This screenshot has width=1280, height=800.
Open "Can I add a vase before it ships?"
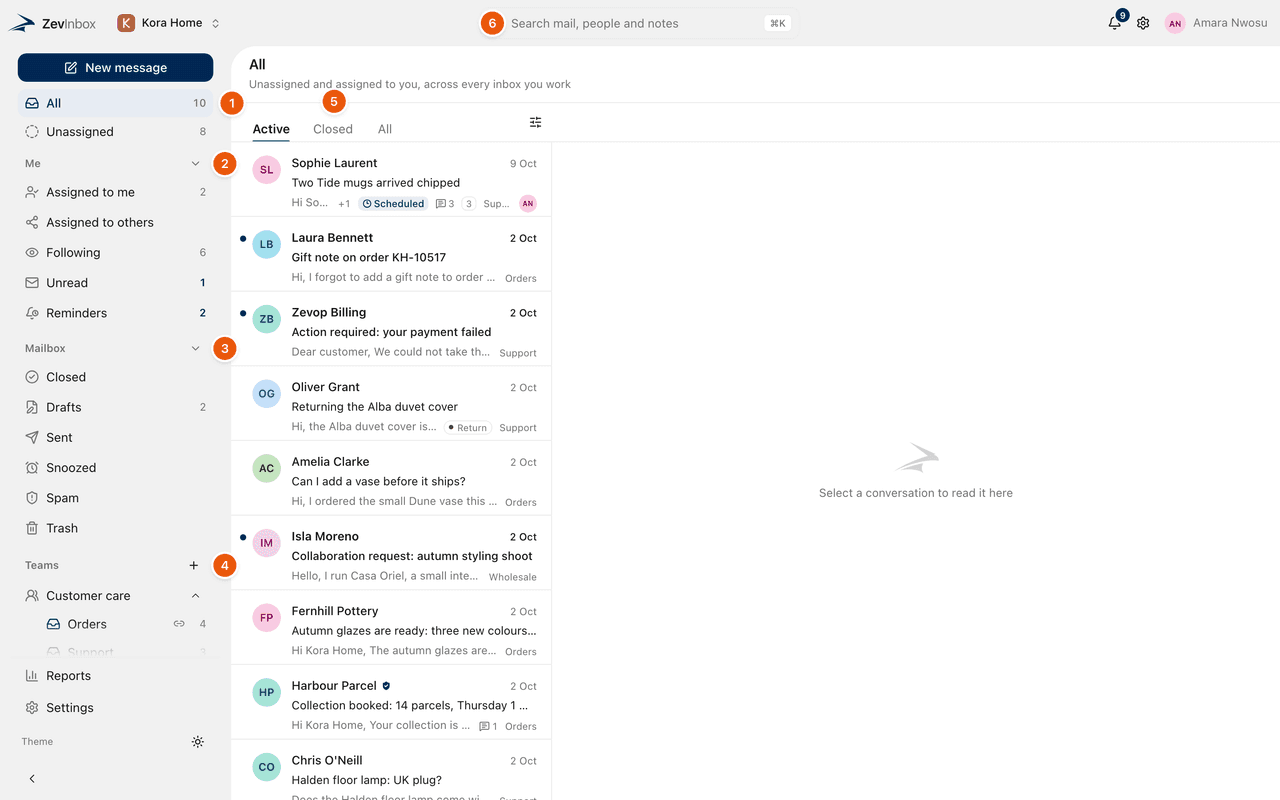coord(391,479)
